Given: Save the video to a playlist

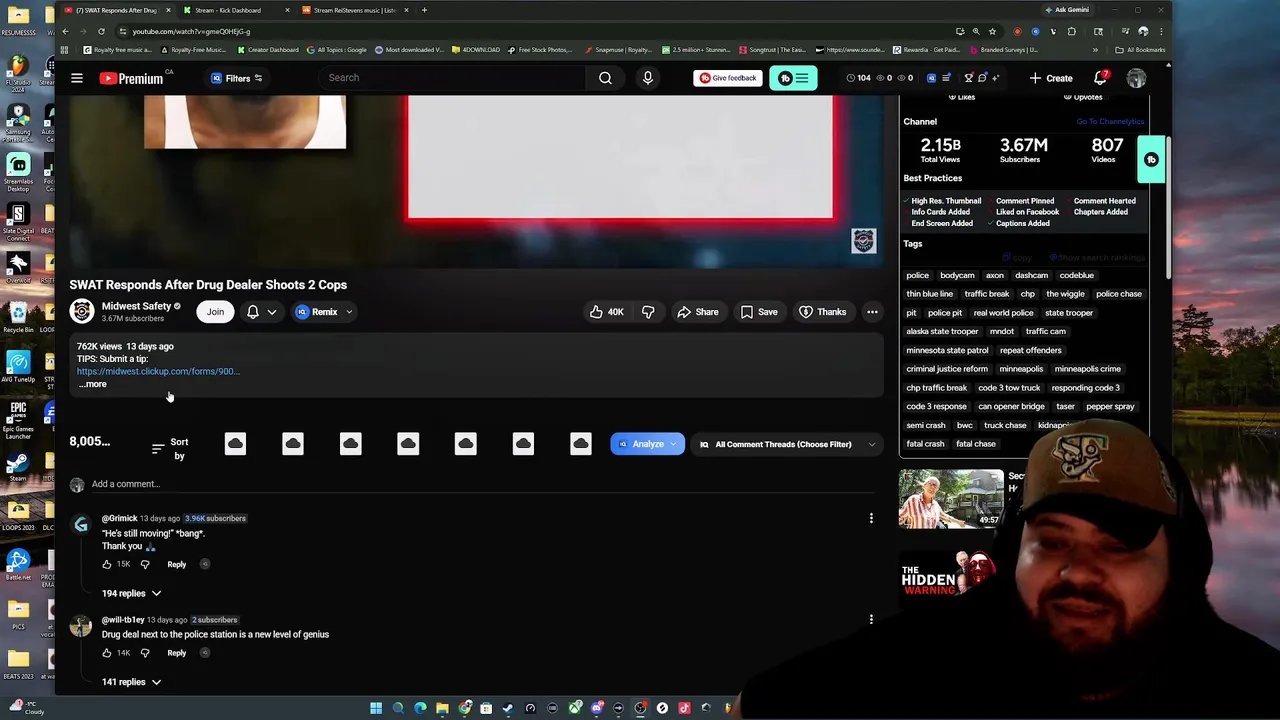Looking at the screenshot, I should 759,312.
